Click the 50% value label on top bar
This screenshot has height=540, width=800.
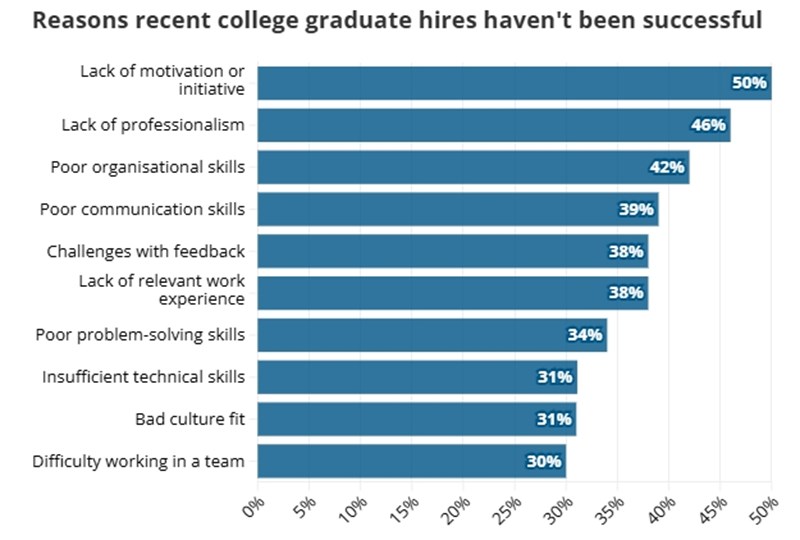click(x=749, y=83)
